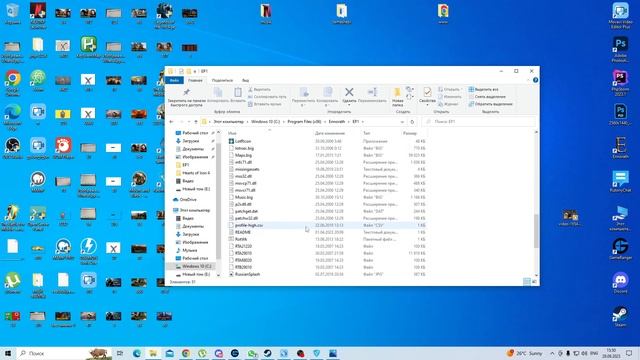Click Copy path (Скопировать путь)
Screen dimensions: 640x360
click(x=267, y=97)
